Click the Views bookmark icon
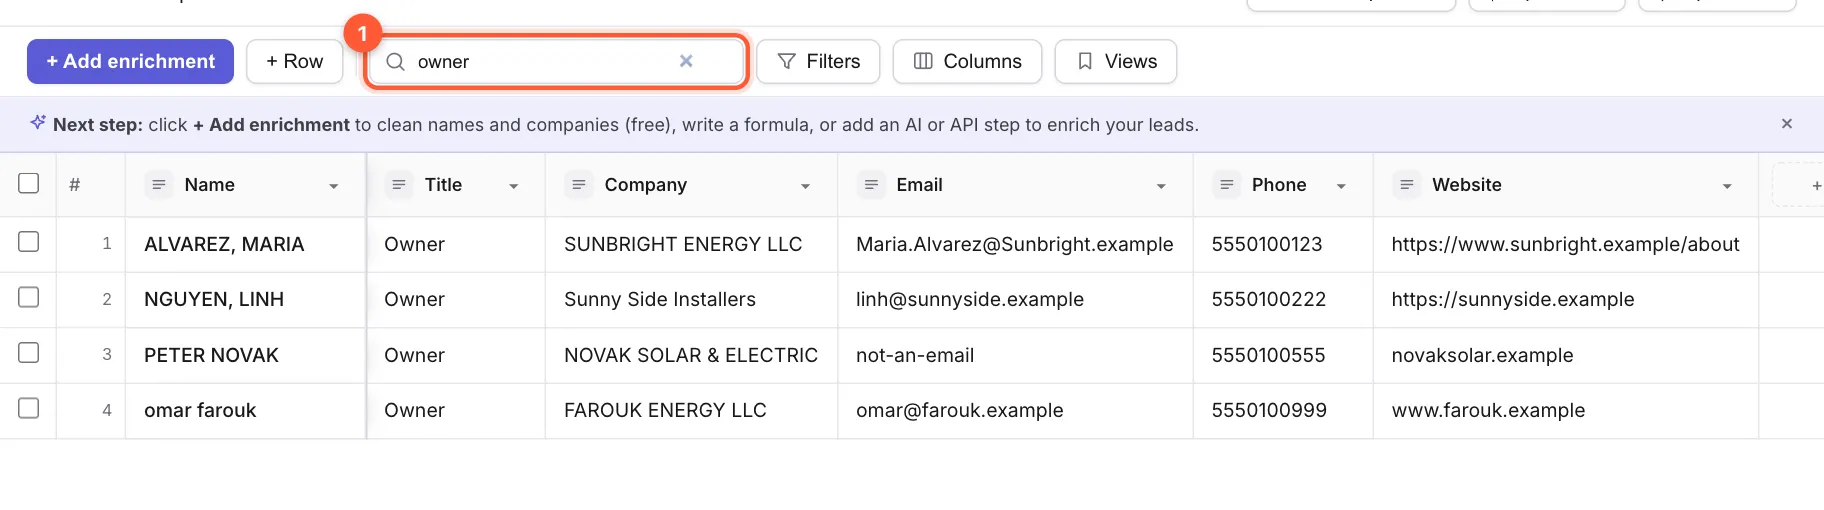1824x510 pixels. tap(1085, 62)
